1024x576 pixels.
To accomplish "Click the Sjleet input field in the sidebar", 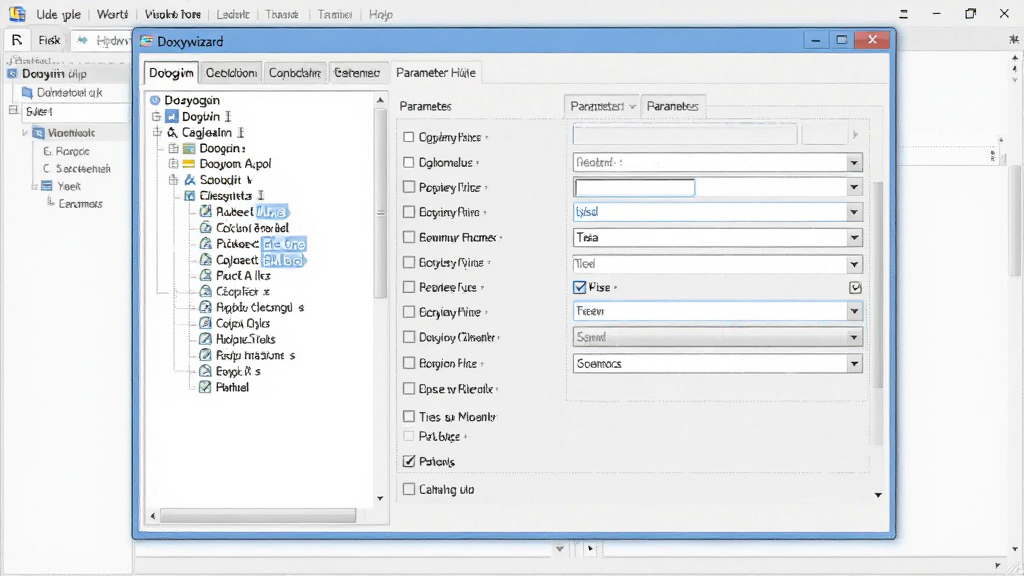I will pyautogui.click(x=76, y=112).
